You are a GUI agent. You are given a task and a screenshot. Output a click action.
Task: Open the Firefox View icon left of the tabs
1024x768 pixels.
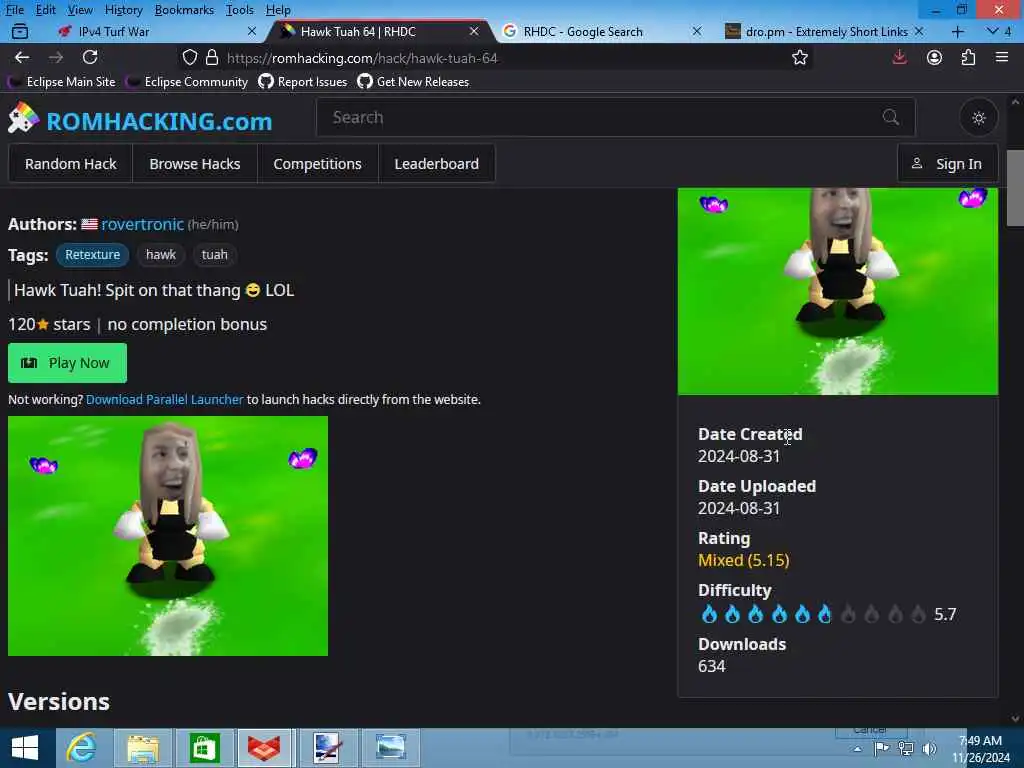click(x=20, y=31)
